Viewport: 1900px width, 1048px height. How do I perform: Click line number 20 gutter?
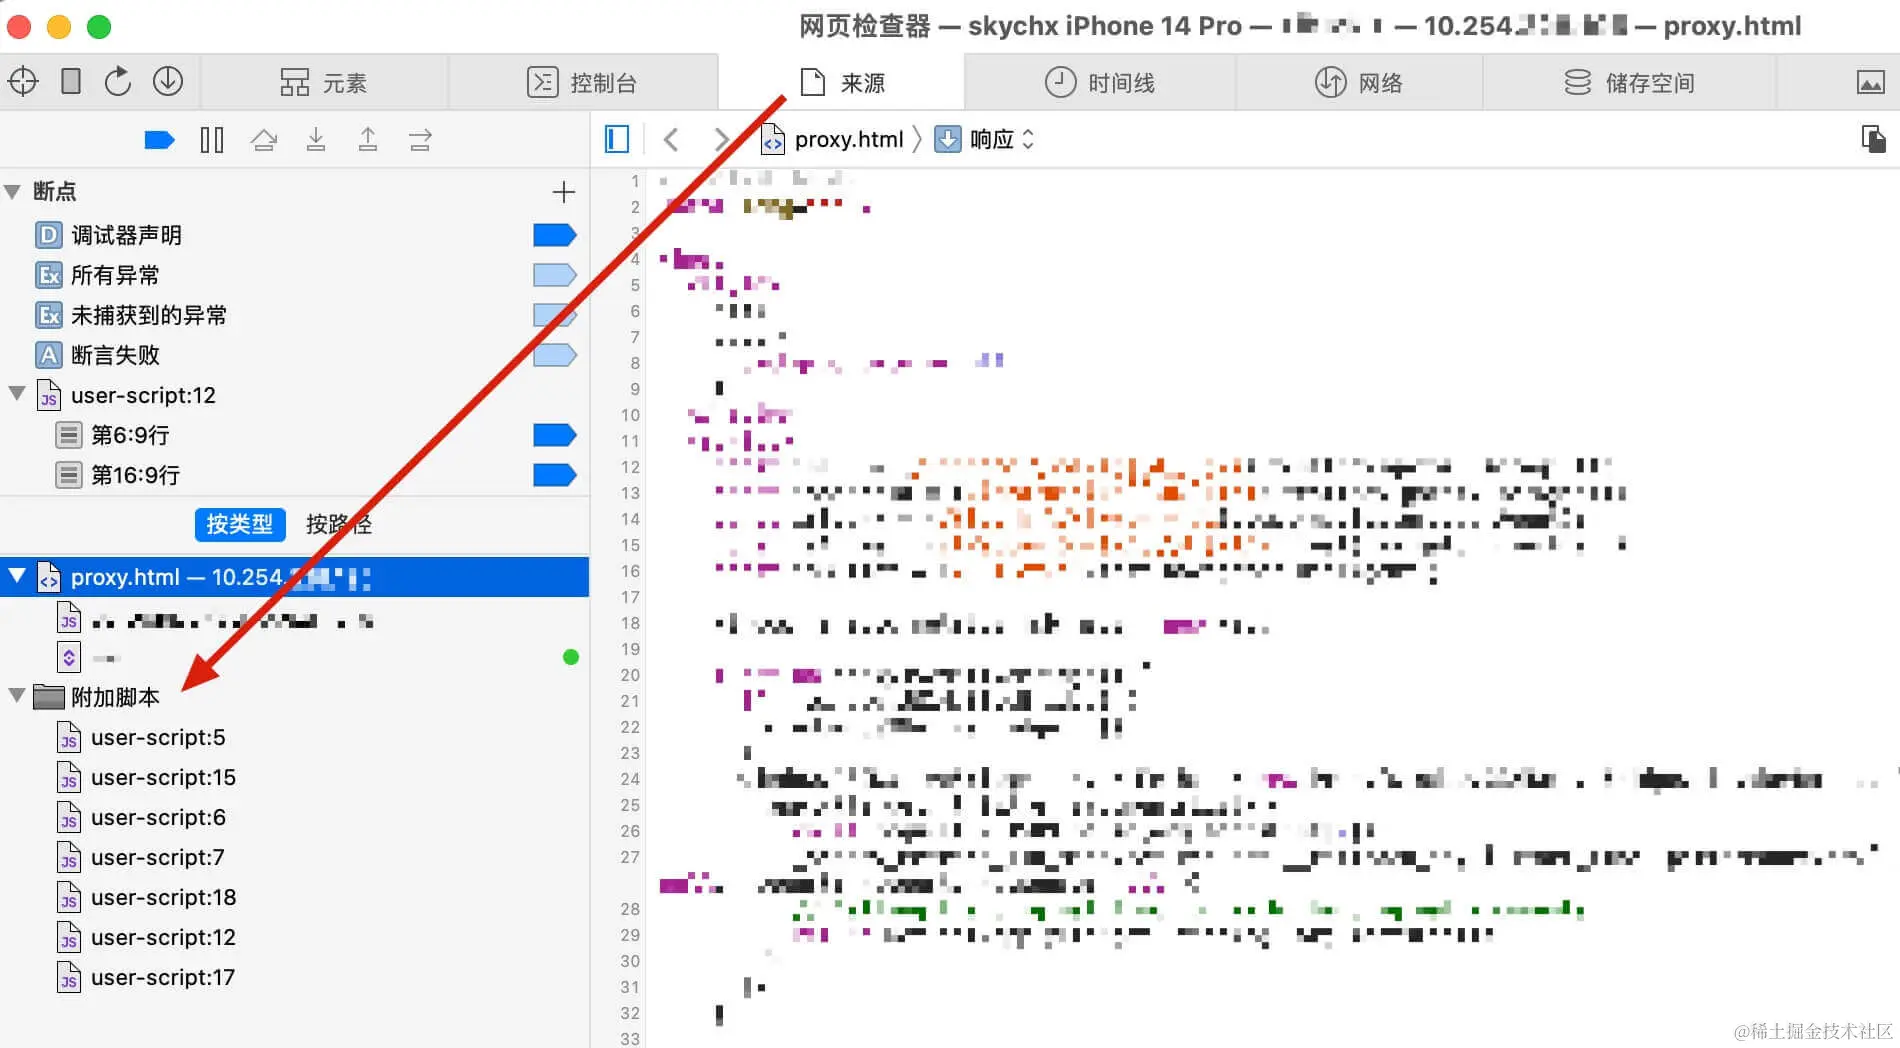[629, 675]
